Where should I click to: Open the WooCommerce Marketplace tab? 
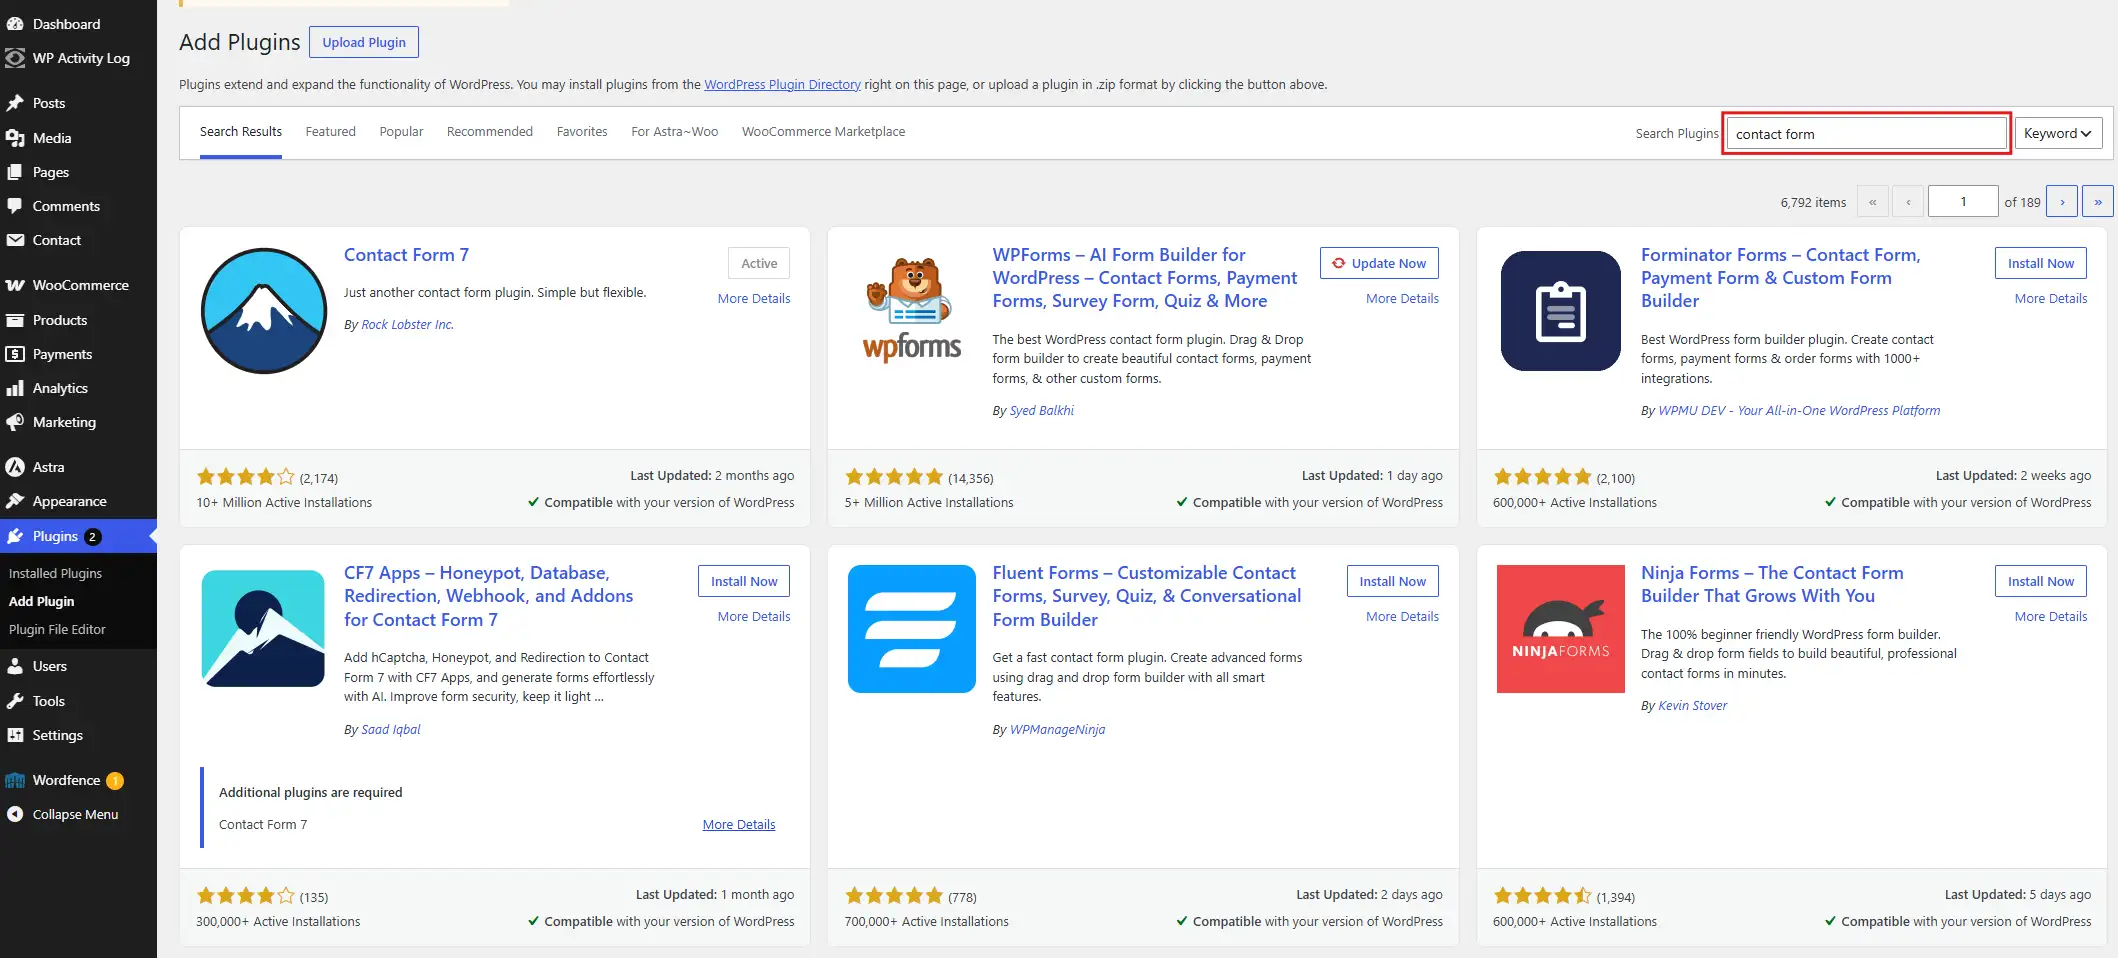(x=823, y=132)
